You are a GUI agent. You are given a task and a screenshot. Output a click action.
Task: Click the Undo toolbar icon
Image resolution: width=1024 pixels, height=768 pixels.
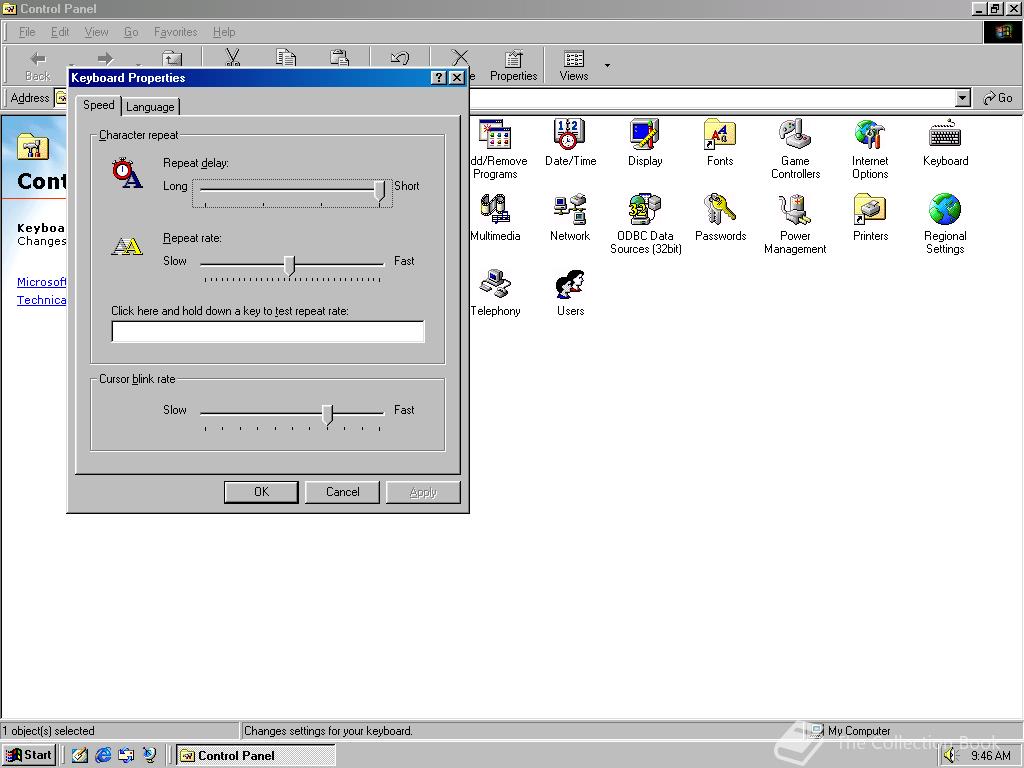[x=400, y=59]
